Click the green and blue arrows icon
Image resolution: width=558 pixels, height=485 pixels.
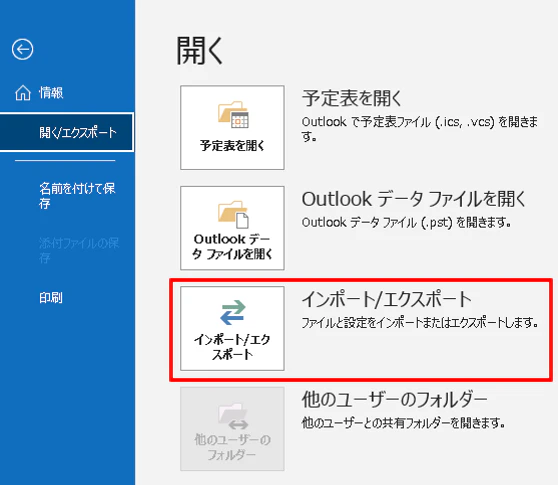coord(232,312)
